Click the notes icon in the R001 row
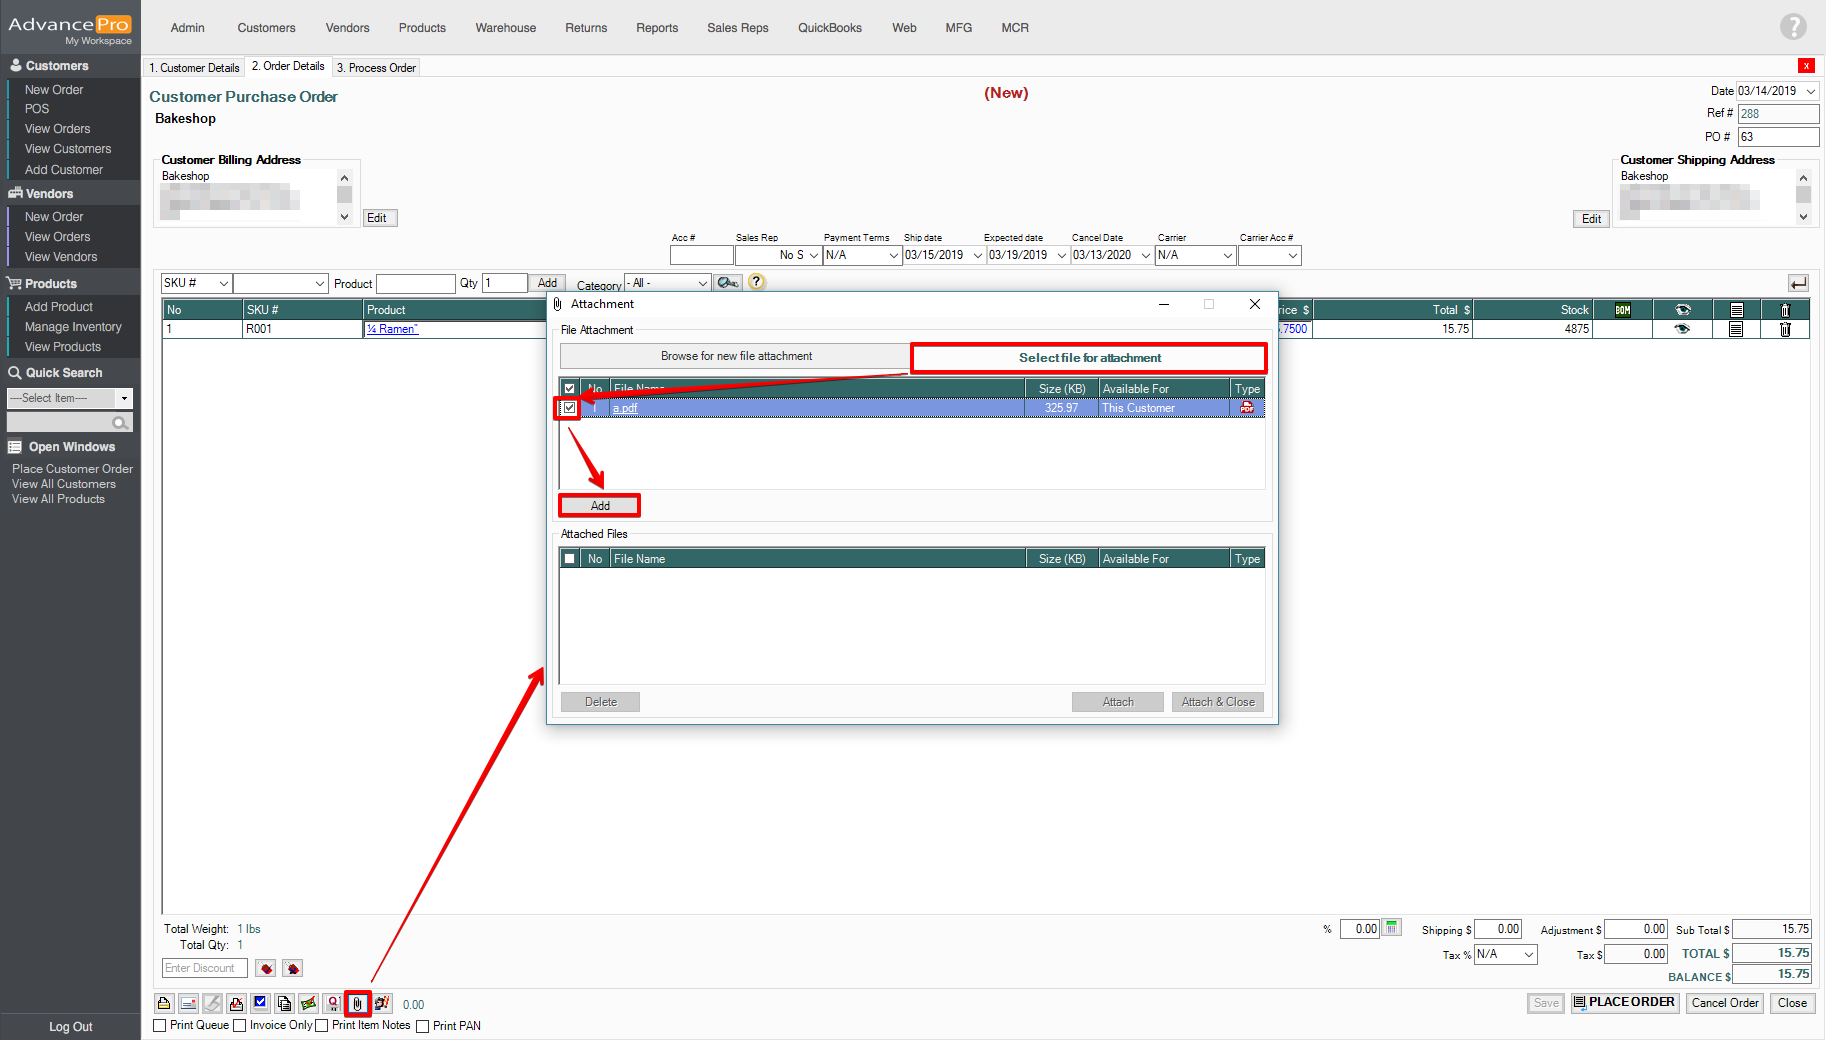The height and width of the screenshot is (1040, 1826). [x=1736, y=329]
